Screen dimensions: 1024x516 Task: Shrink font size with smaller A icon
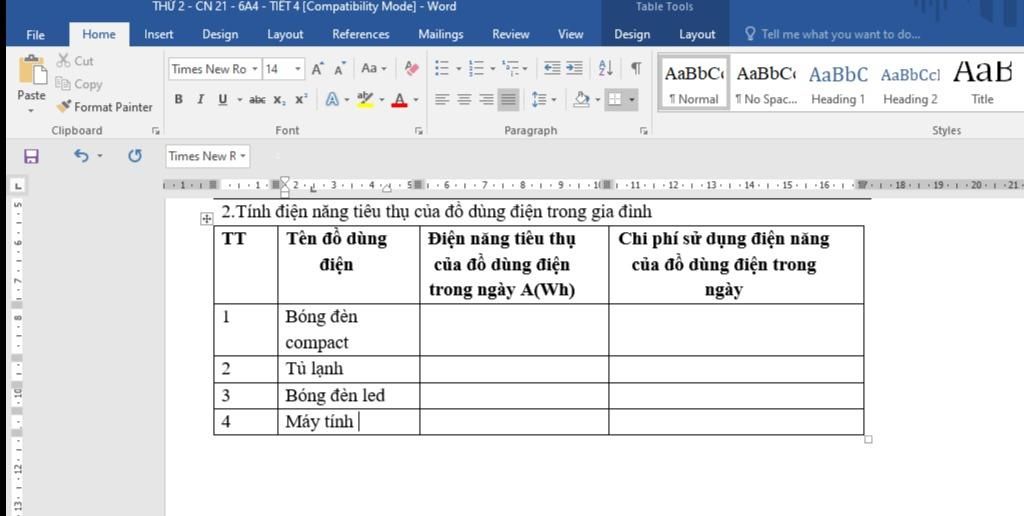tap(340, 69)
